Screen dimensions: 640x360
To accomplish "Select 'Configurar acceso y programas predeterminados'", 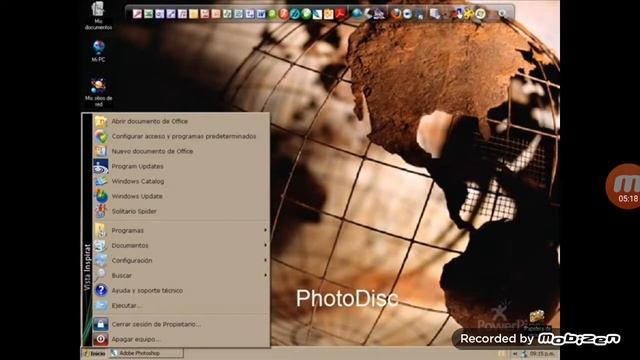I will (180, 136).
